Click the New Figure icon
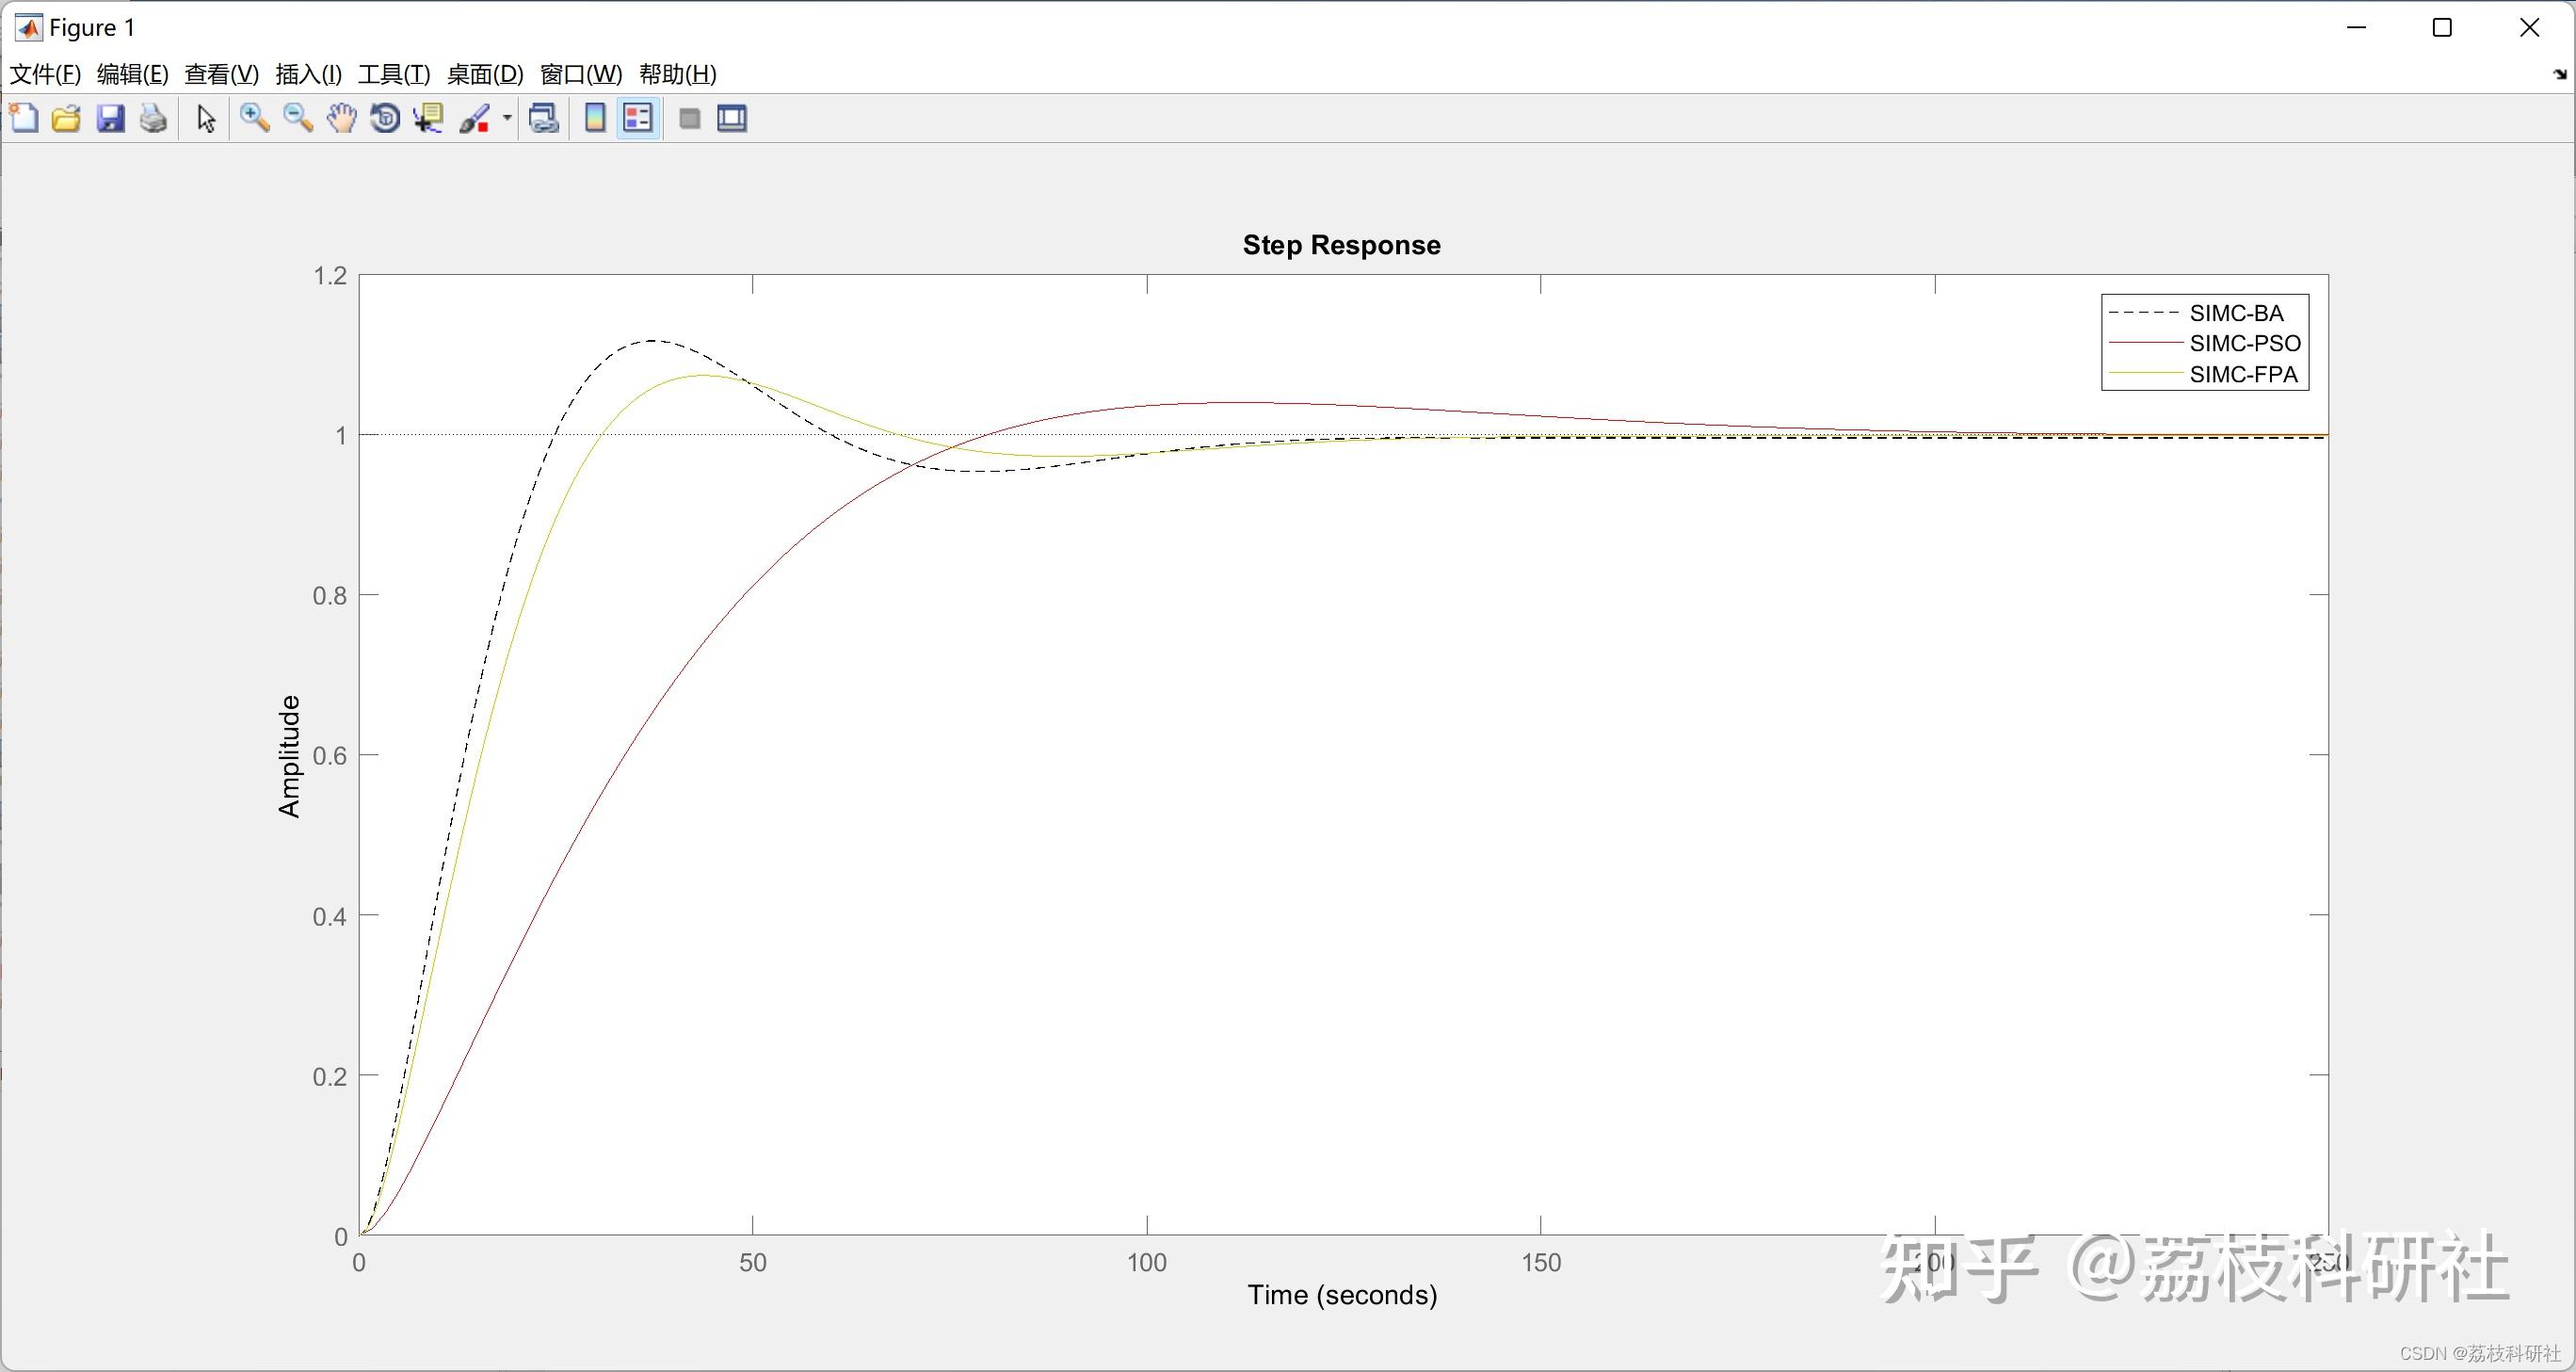Viewport: 2576px width, 1372px height. click(x=24, y=118)
